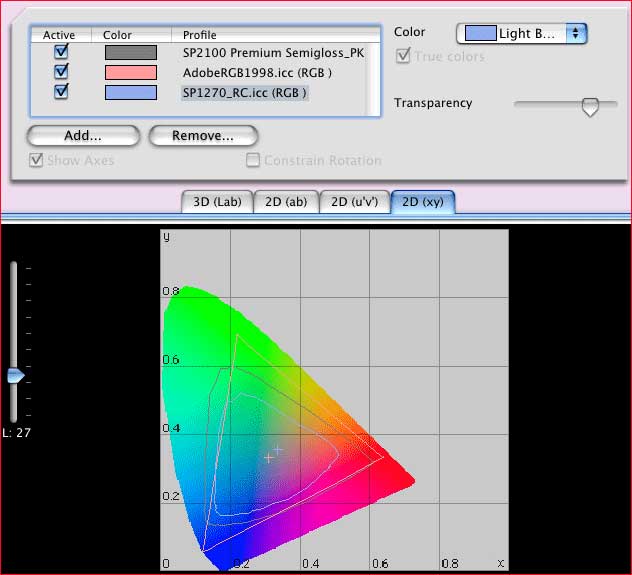
Task: Select the 2D (xy) tab
Action: tap(423, 201)
